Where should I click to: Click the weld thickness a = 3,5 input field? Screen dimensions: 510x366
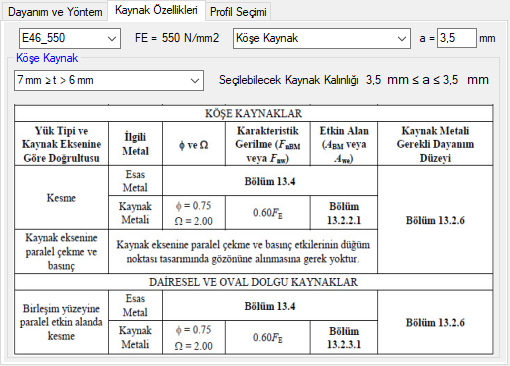(x=457, y=38)
